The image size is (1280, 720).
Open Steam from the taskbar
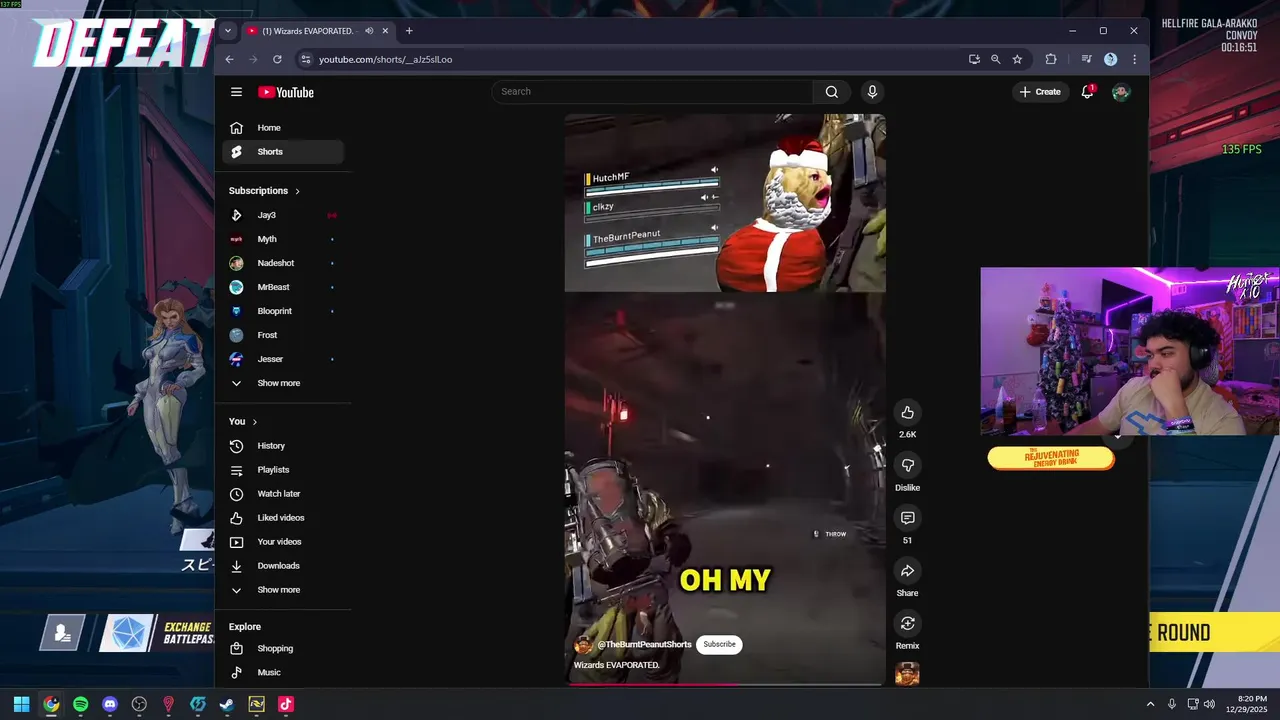[227, 704]
